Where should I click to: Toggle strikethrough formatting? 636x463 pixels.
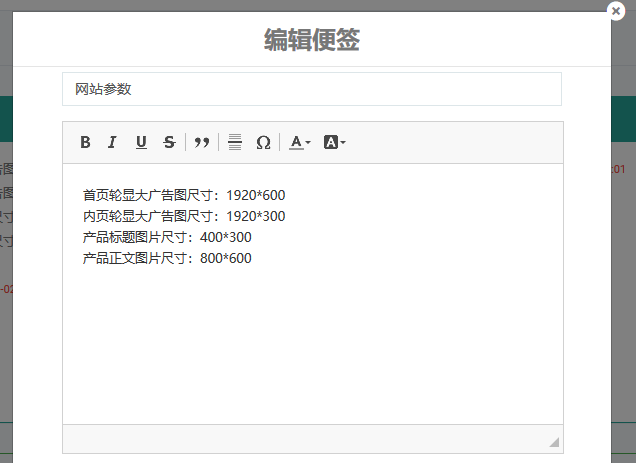(x=169, y=142)
